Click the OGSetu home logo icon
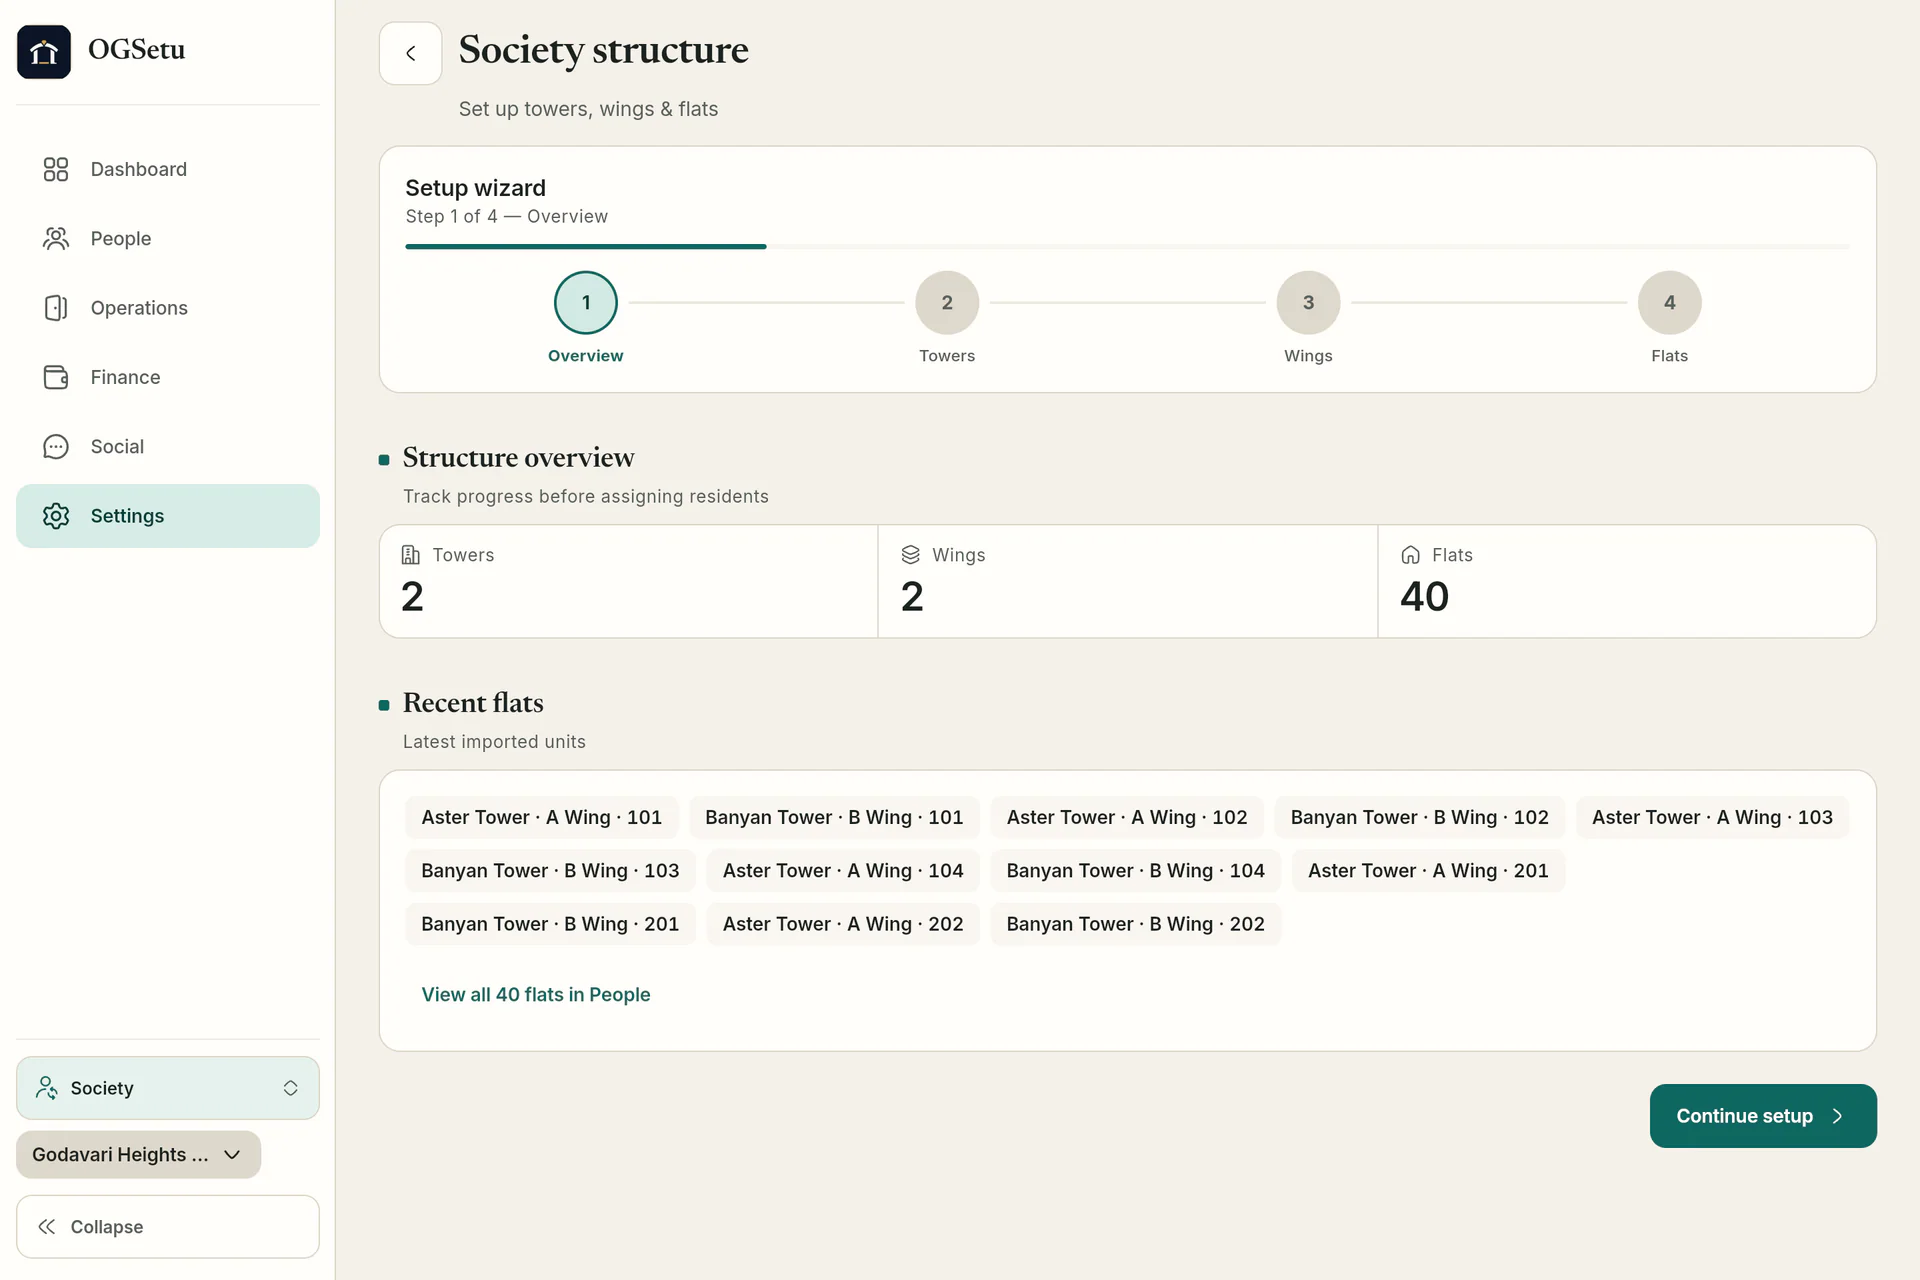This screenshot has height=1280, width=1920. [x=44, y=52]
